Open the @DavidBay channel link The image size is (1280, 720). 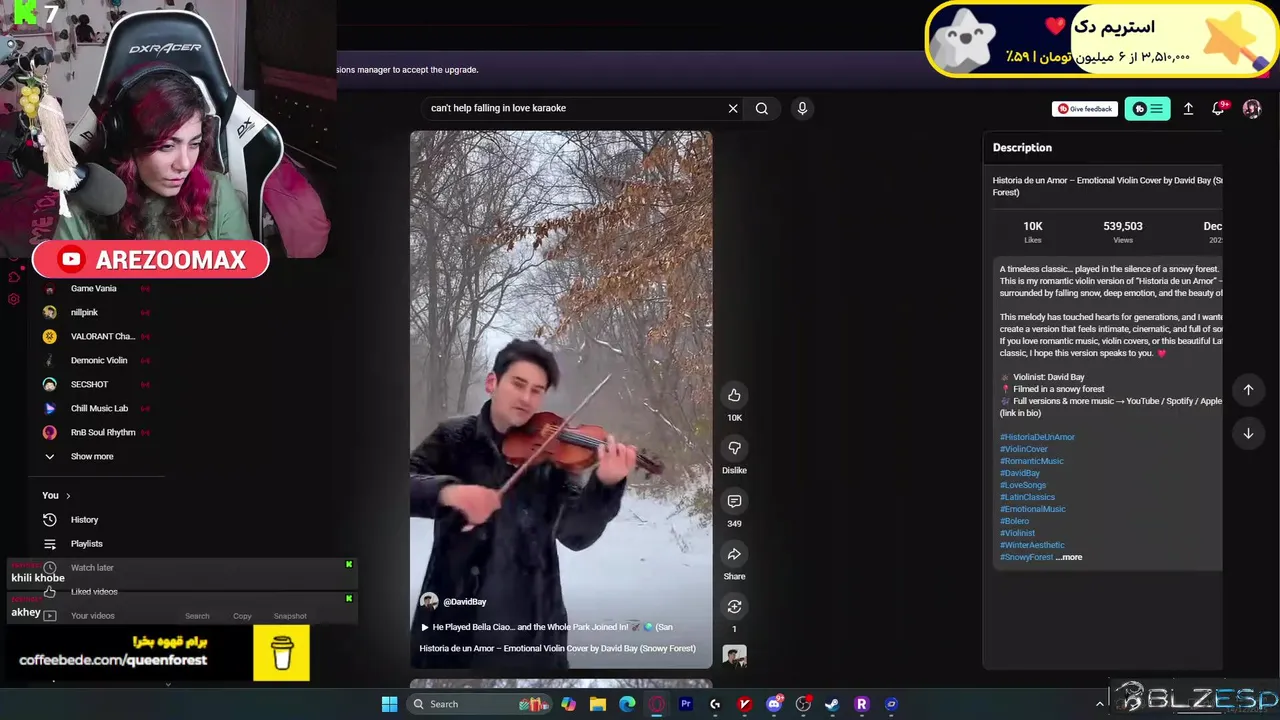point(465,602)
